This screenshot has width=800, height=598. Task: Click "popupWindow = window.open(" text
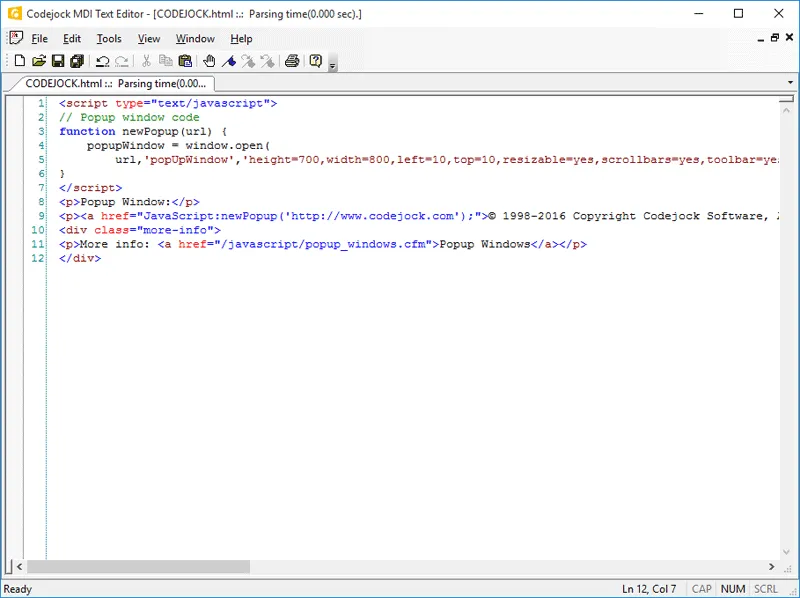(x=178, y=145)
